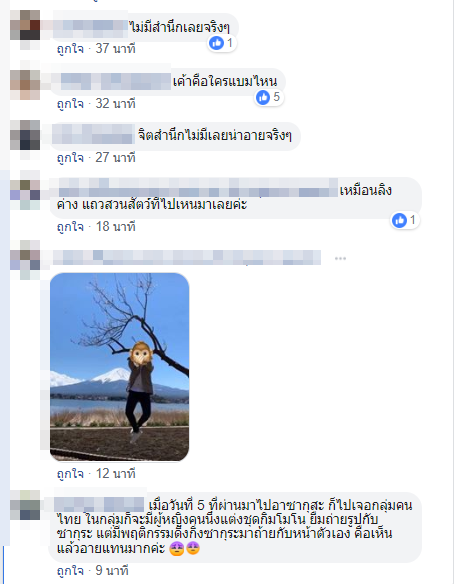Like the comment posted 27 นาที ago

70,157
